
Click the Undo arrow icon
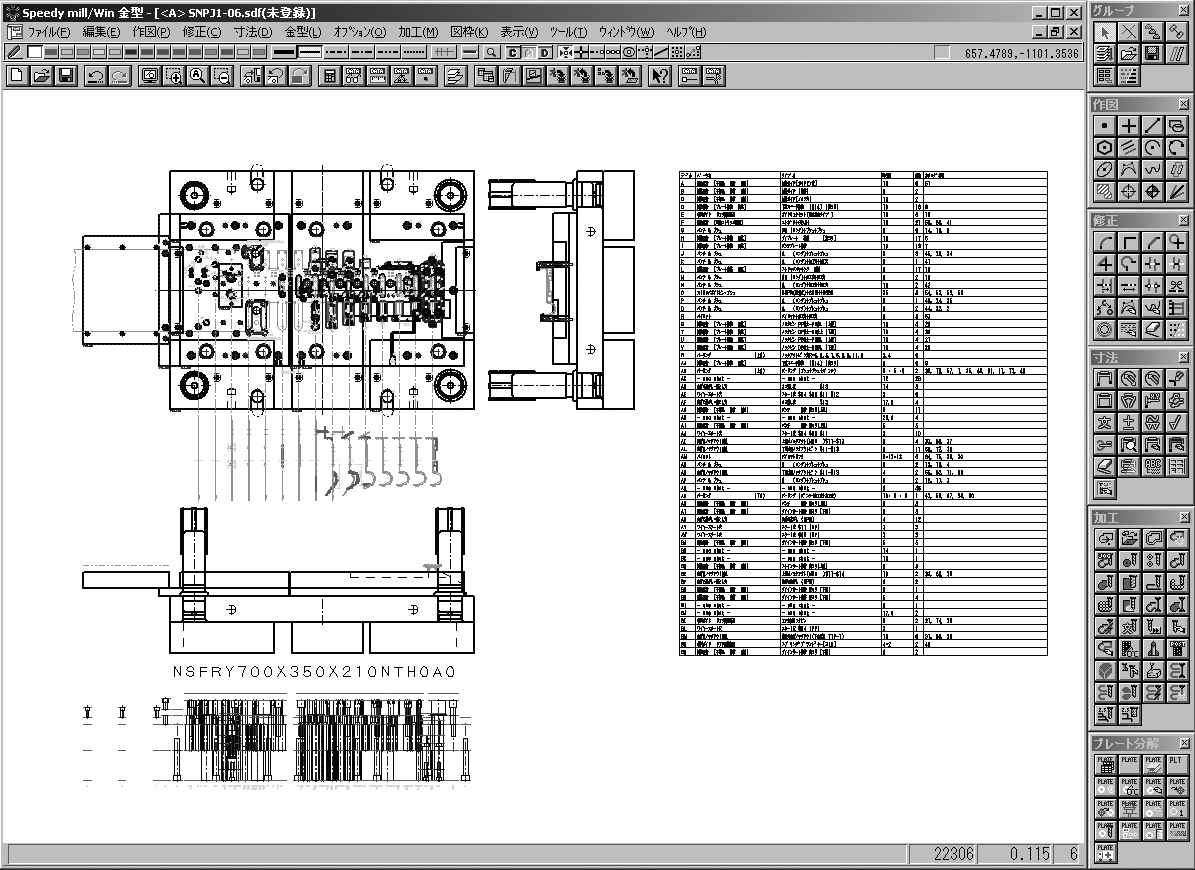click(x=96, y=76)
